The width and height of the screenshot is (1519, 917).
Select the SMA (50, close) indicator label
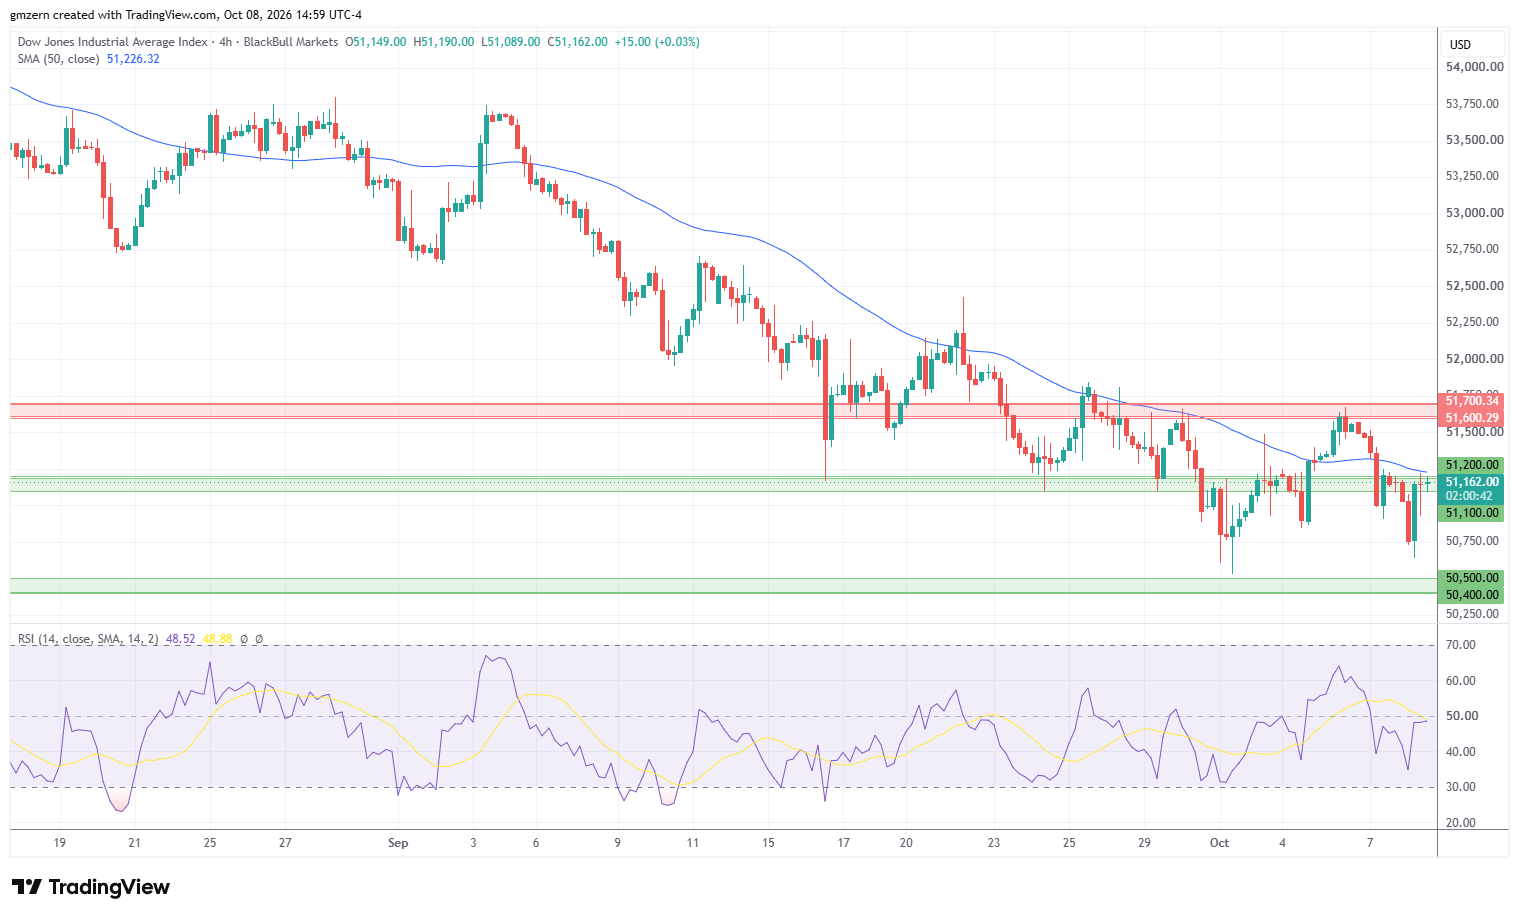click(x=58, y=59)
